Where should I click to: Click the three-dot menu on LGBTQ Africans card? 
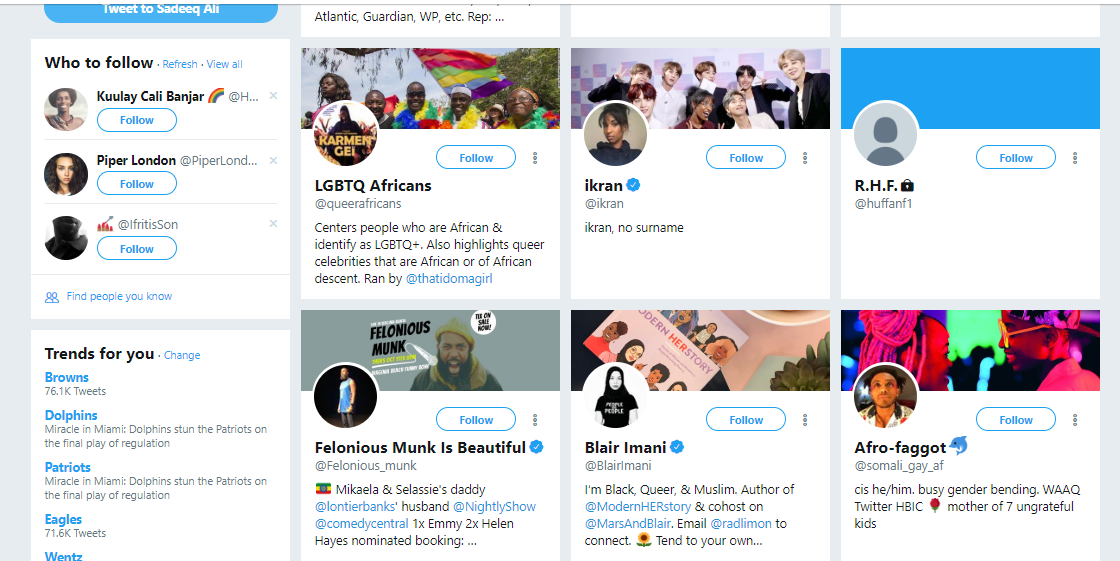point(535,158)
